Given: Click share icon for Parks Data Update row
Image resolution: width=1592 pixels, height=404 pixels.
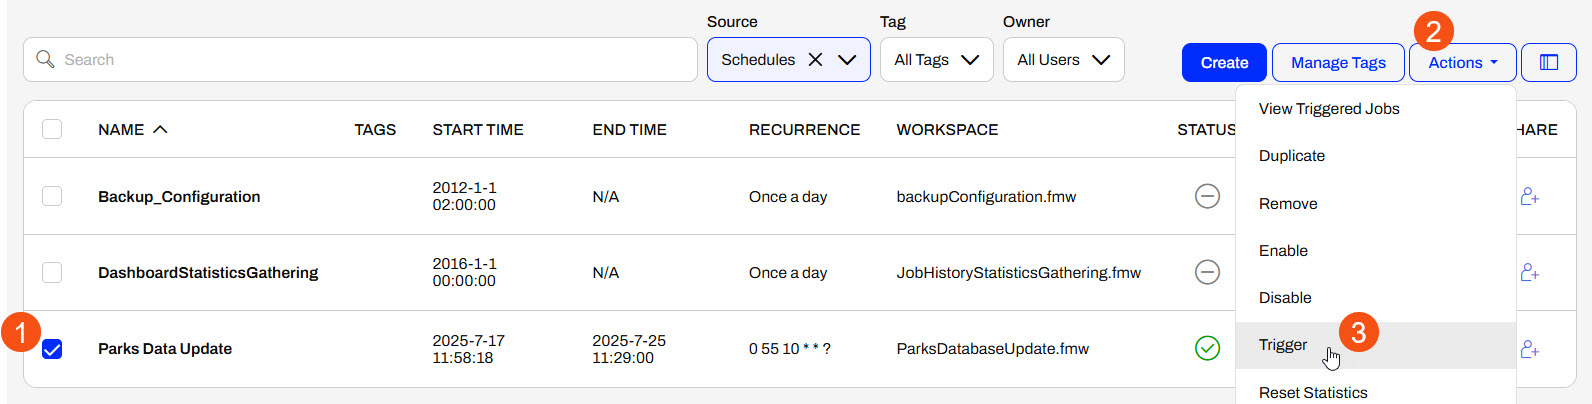Looking at the screenshot, I should (1529, 348).
